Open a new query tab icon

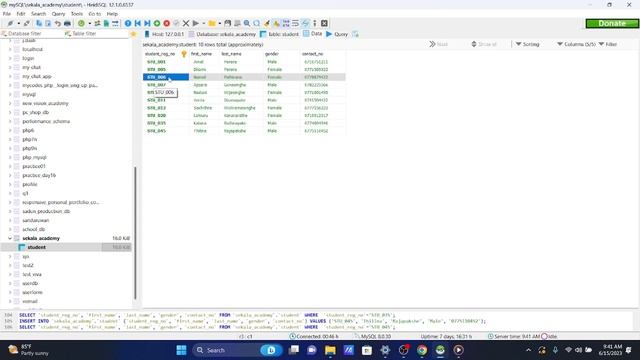click(x=356, y=34)
